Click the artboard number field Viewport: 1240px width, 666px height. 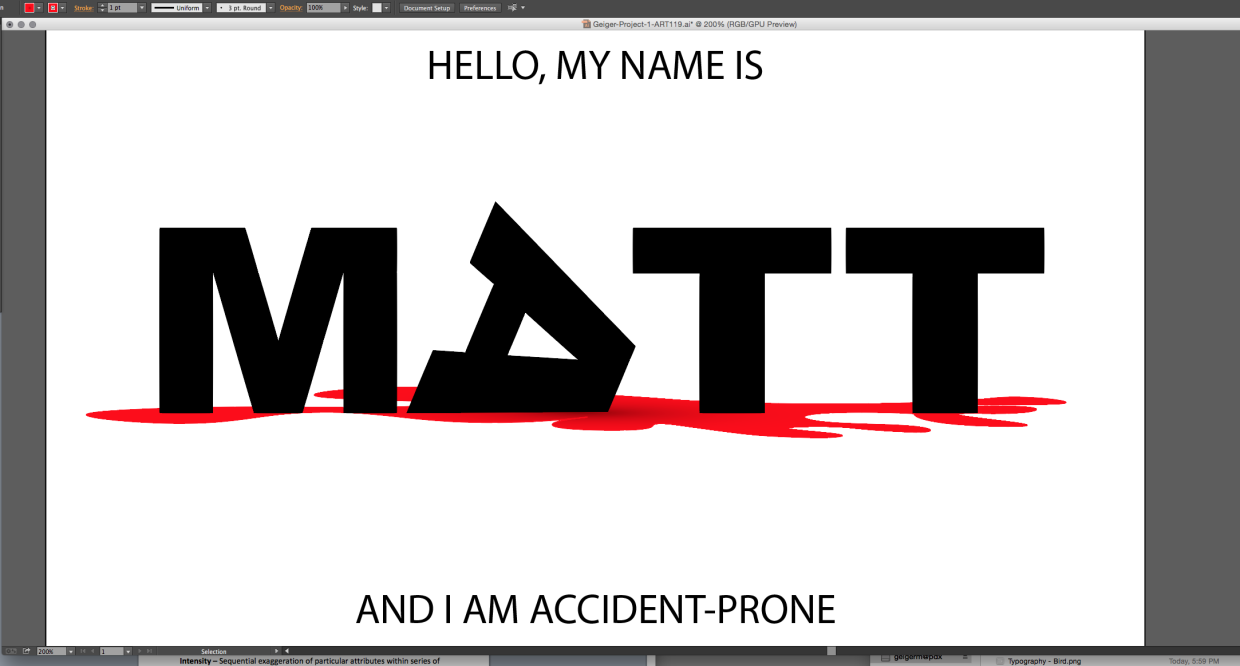111,651
